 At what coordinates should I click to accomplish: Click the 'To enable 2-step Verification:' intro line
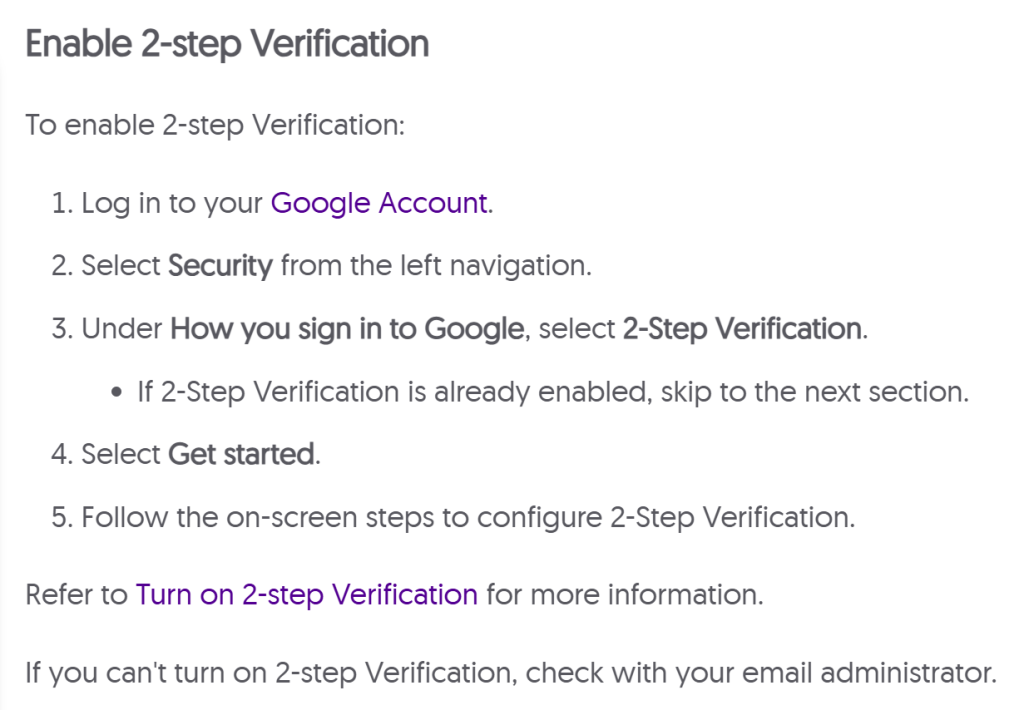point(215,126)
